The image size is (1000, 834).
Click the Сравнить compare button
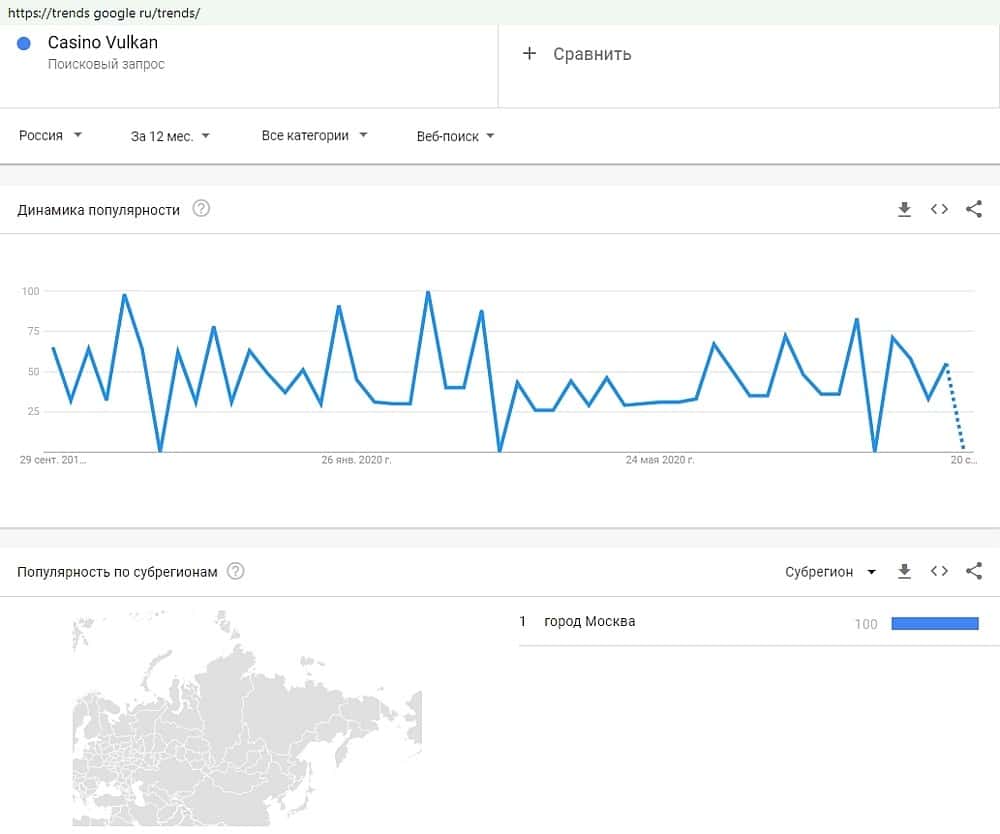[x=591, y=54]
